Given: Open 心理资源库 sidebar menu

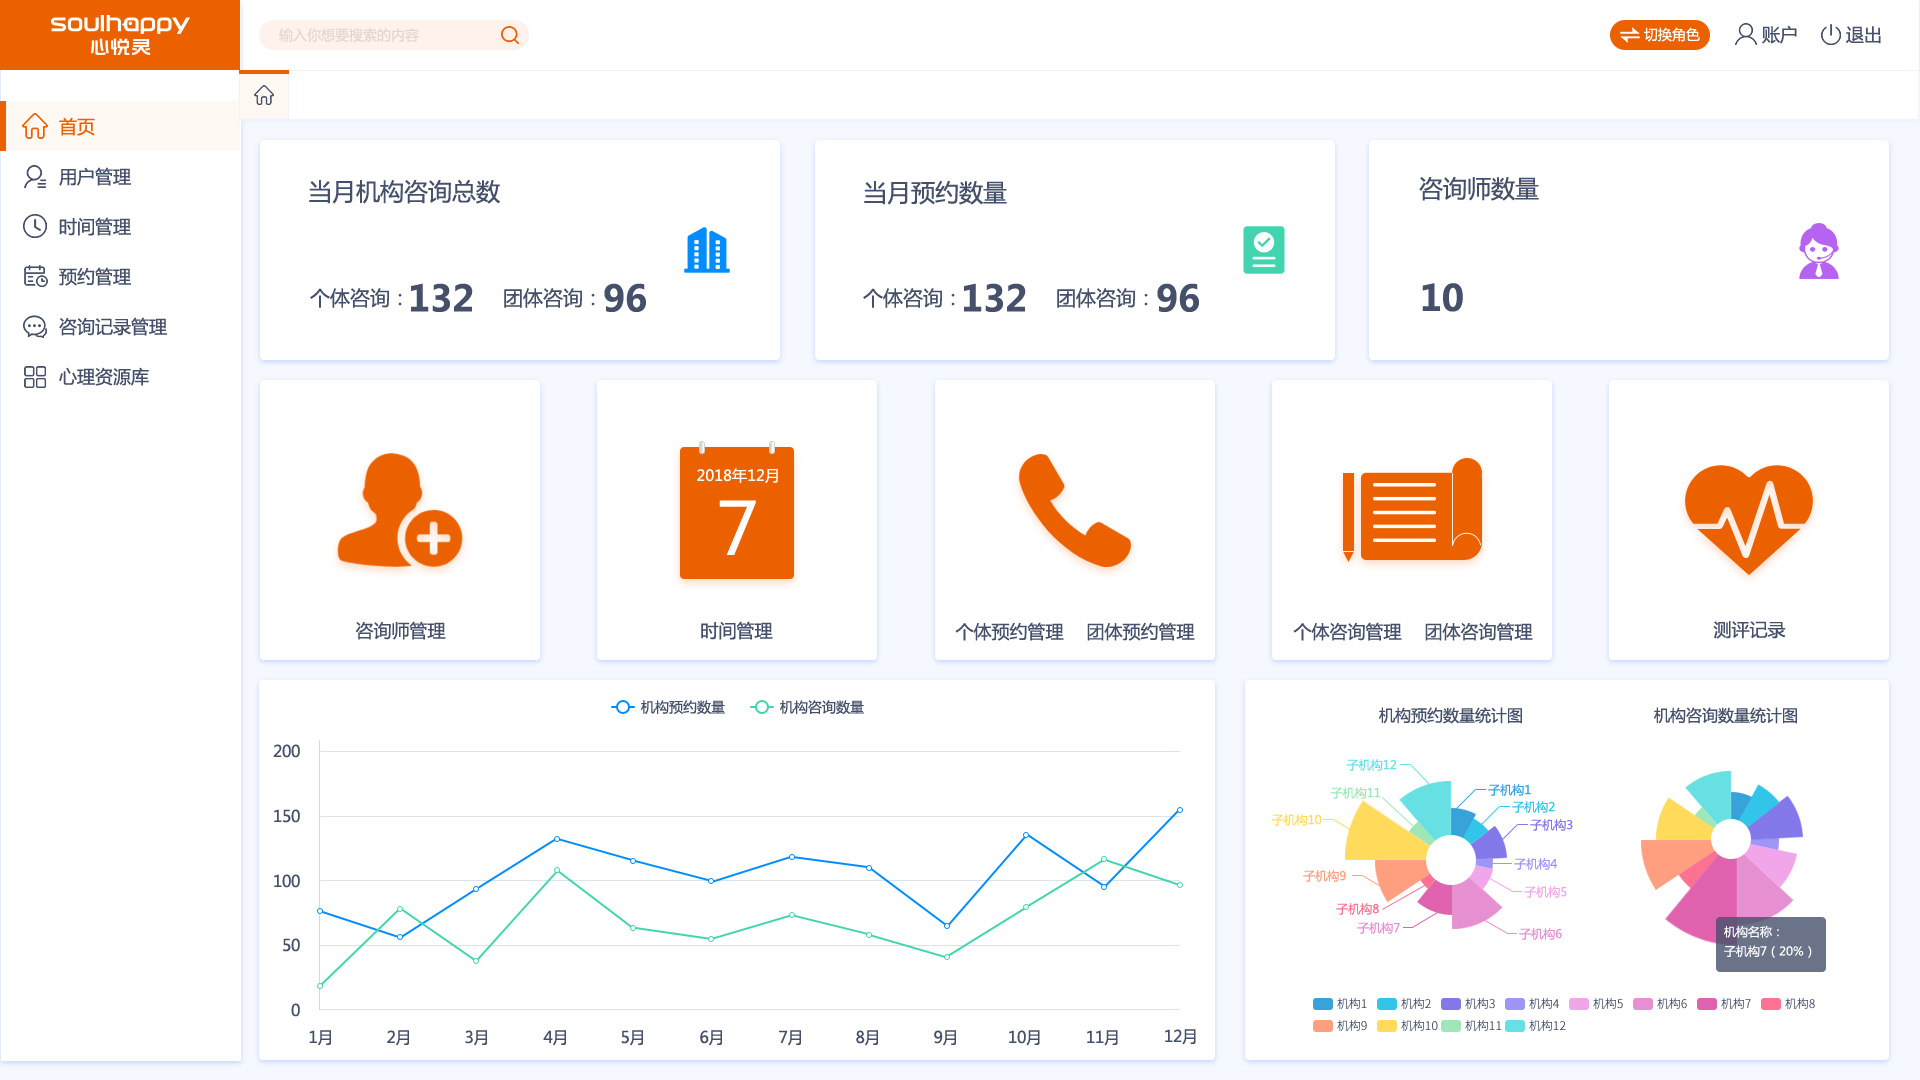Looking at the screenshot, I should pos(103,377).
